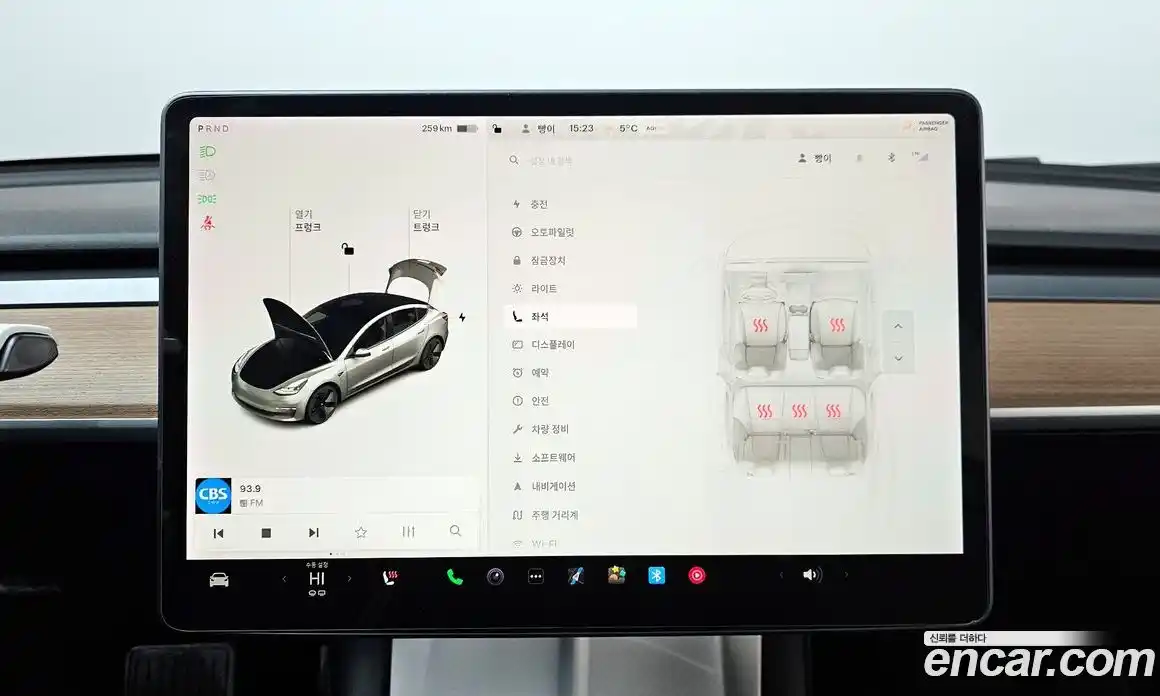This screenshot has height=696, width=1160.
Task: Tap the Bluetooth app icon in dock
Action: coord(656,575)
